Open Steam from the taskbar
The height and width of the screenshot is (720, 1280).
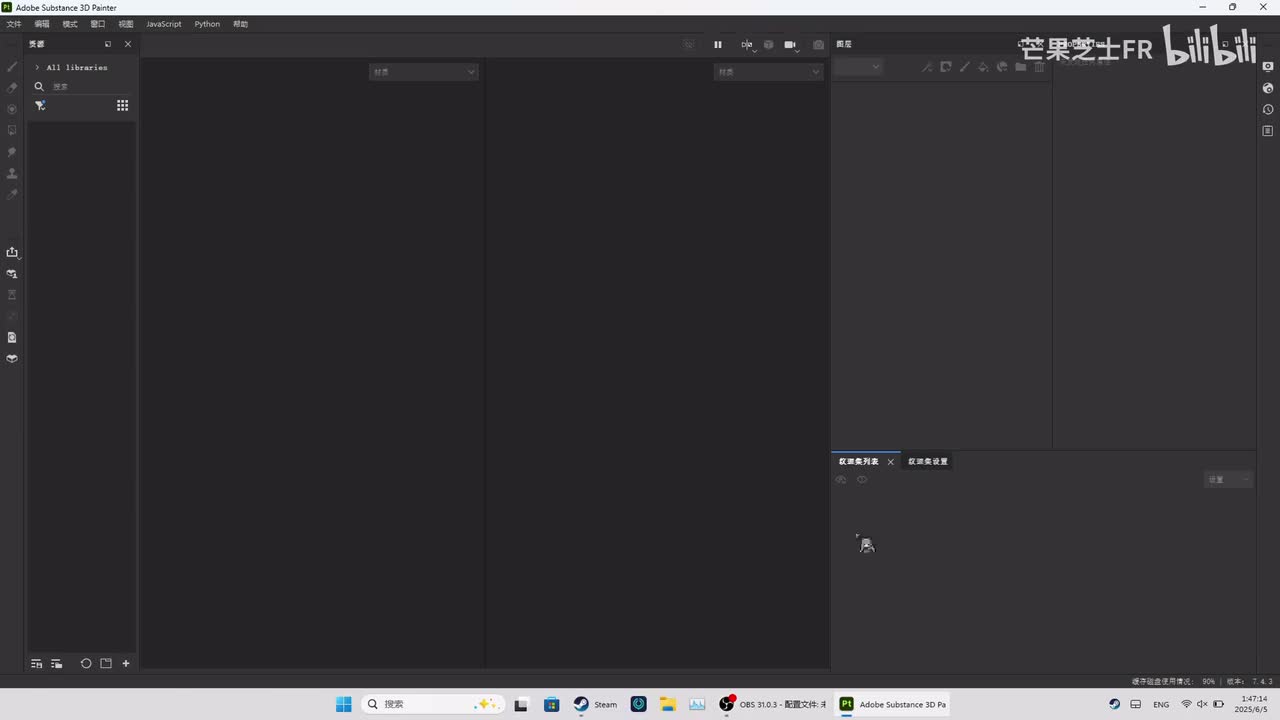click(x=595, y=704)
